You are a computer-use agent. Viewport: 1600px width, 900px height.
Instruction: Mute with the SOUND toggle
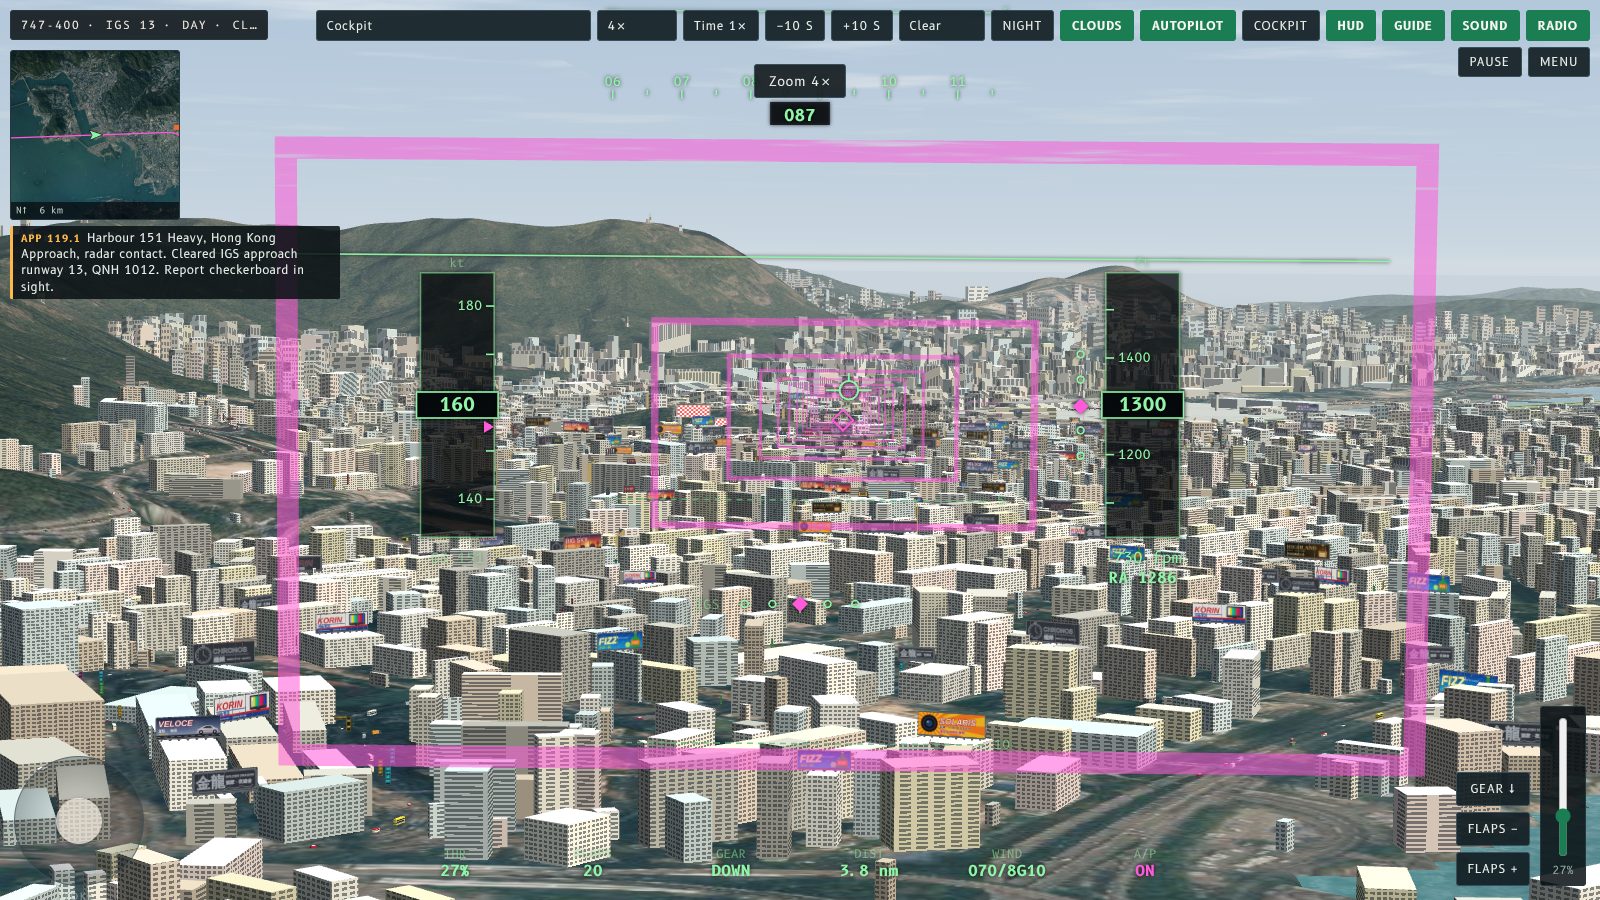[1484, 25]
